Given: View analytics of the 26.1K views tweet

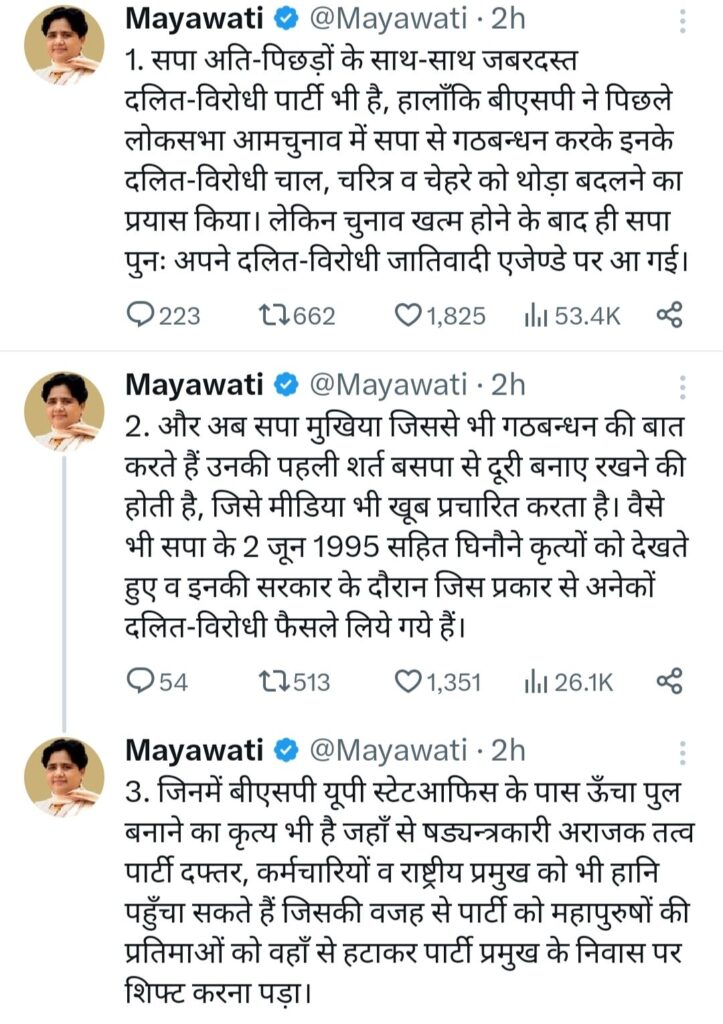Looking at the screenshot, I should (x=533, y=682).
